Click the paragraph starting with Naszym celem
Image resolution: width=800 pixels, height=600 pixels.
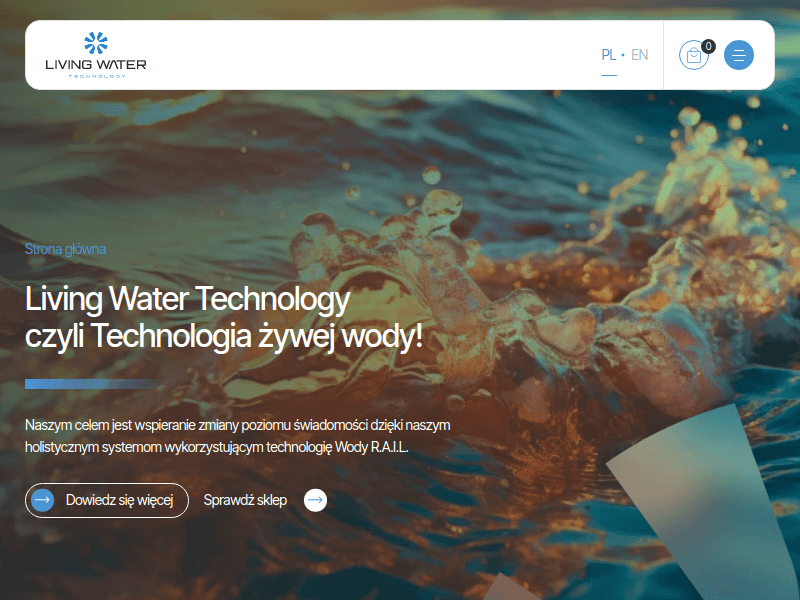pyautogui.click(x=237, y=436)
